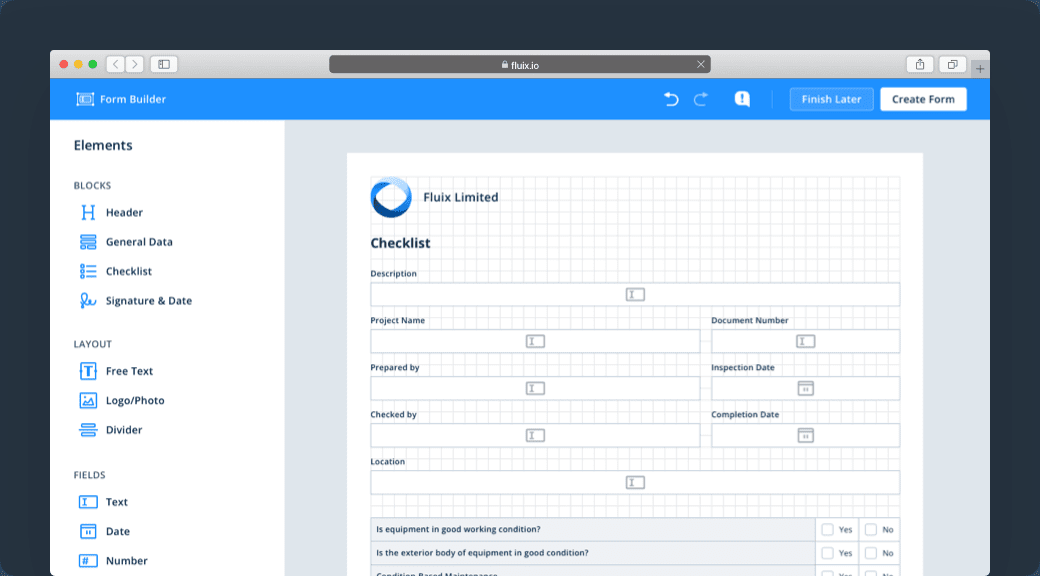Click the Location input field

pos(635,482)
